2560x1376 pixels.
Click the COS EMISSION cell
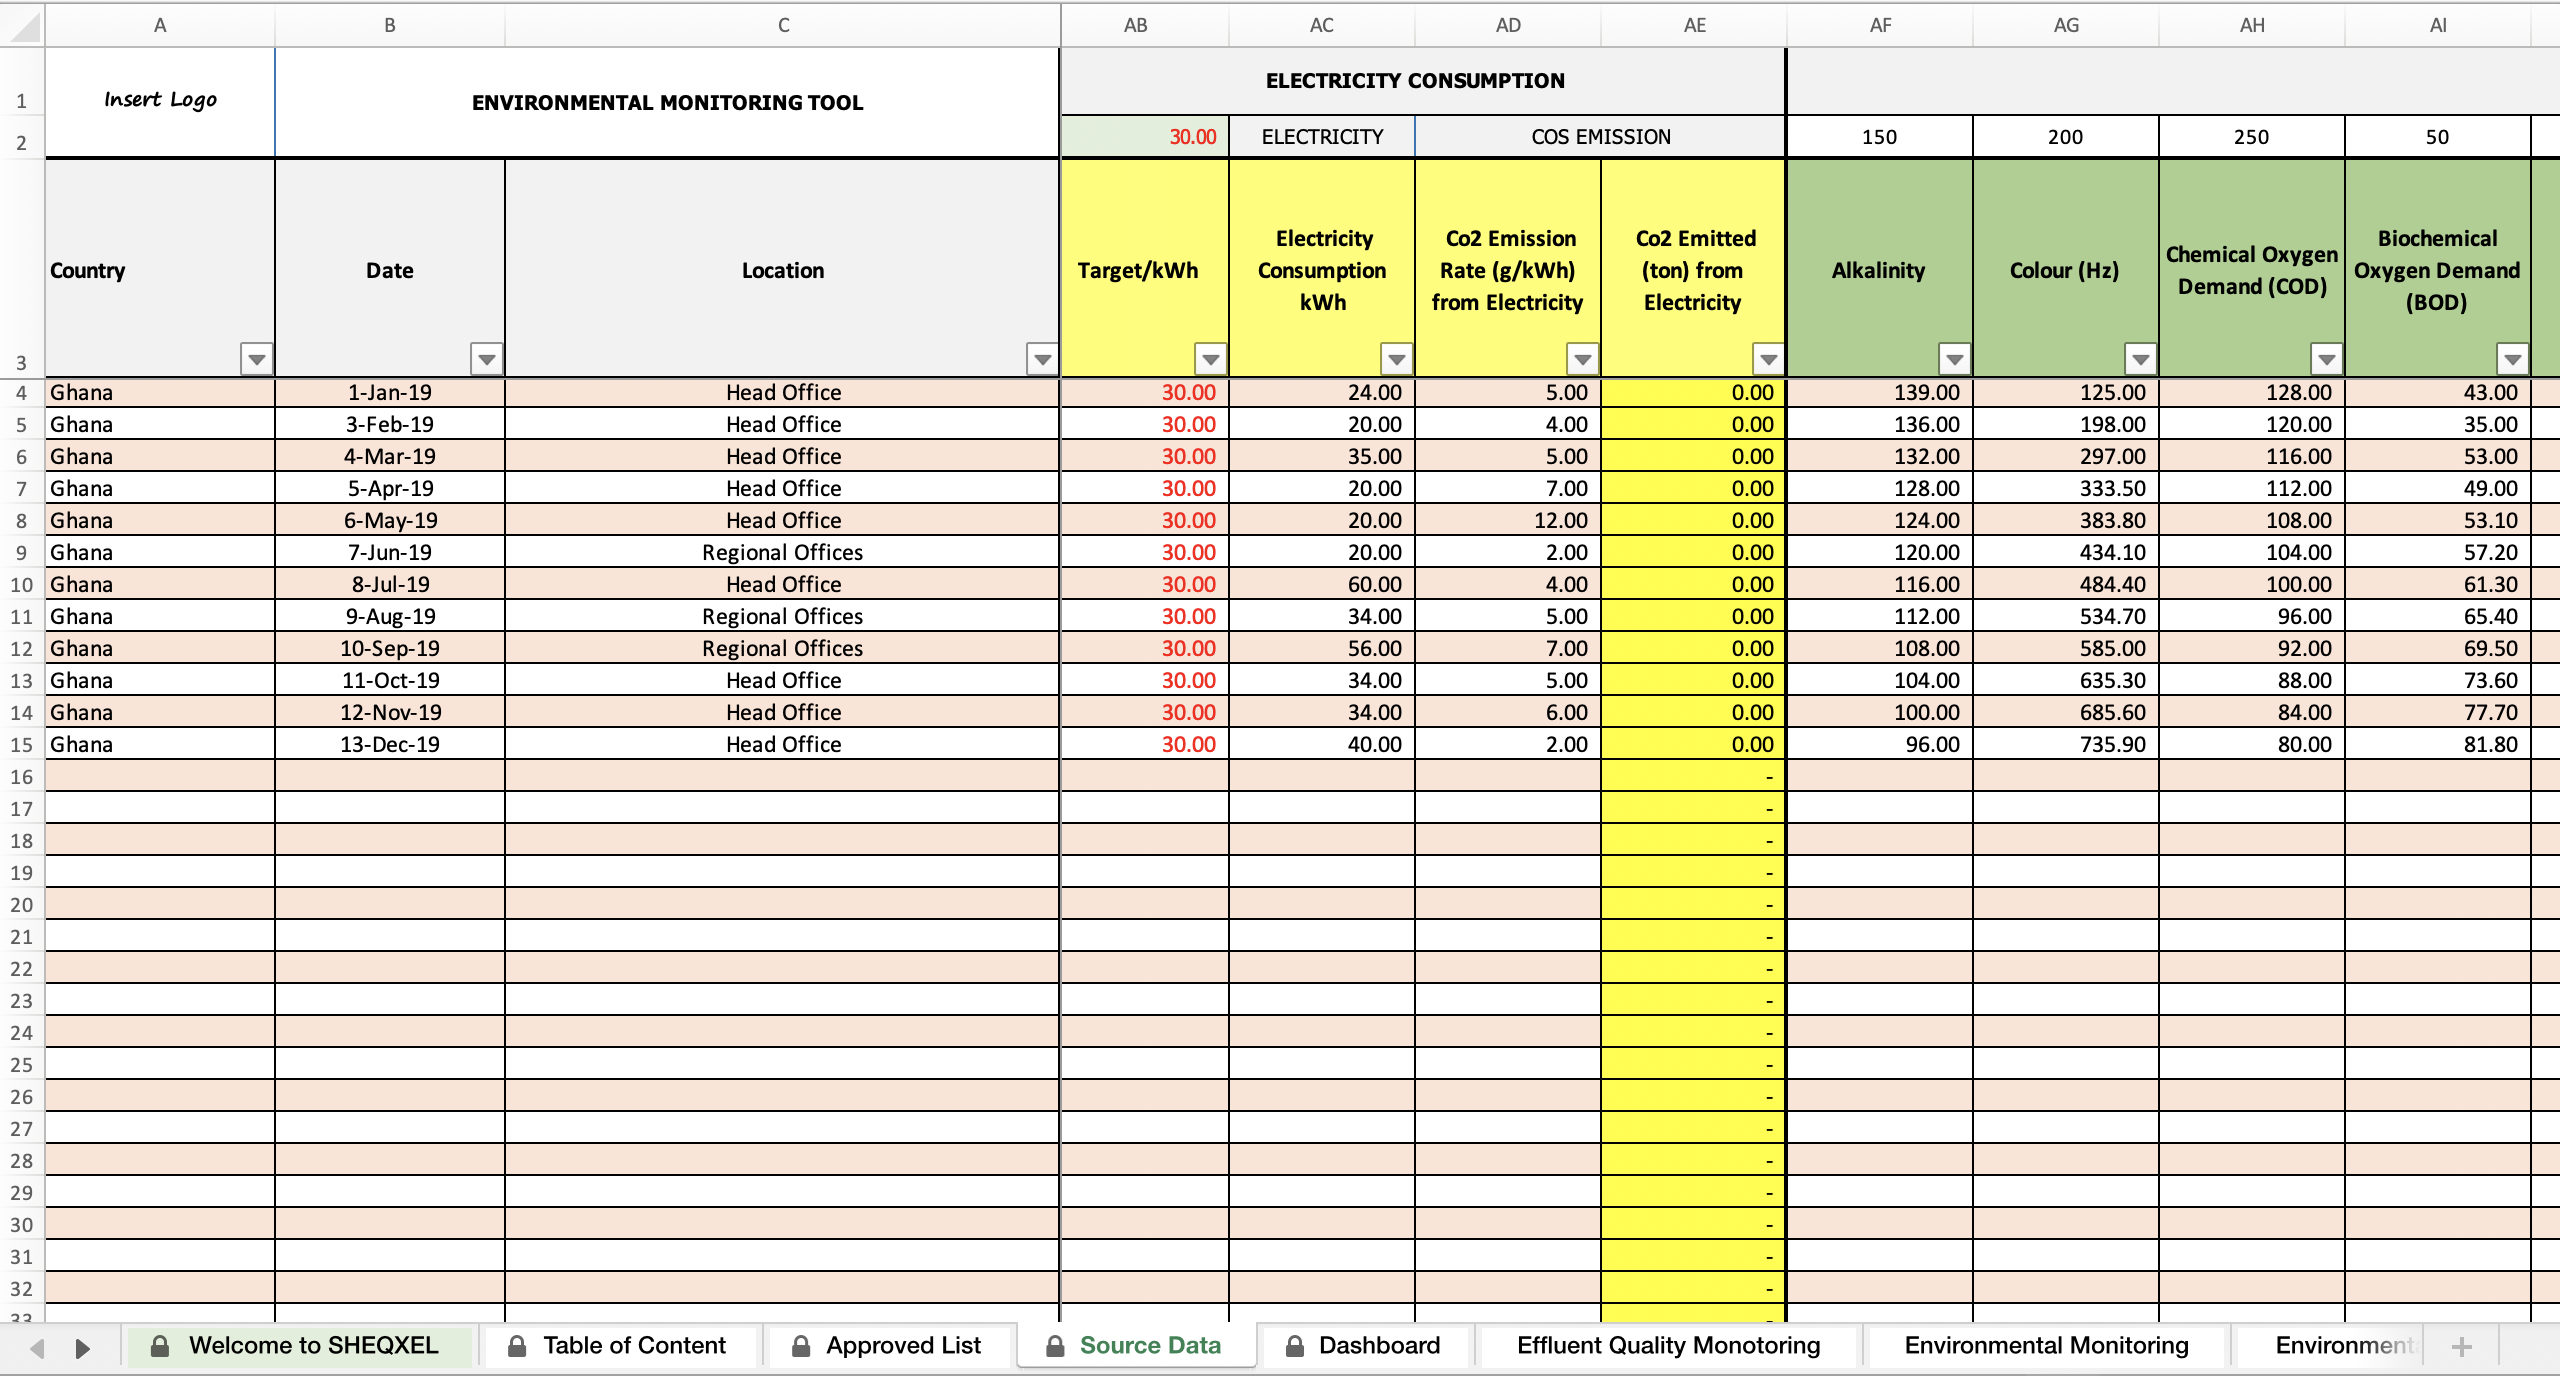click(x=1600, y=137)
